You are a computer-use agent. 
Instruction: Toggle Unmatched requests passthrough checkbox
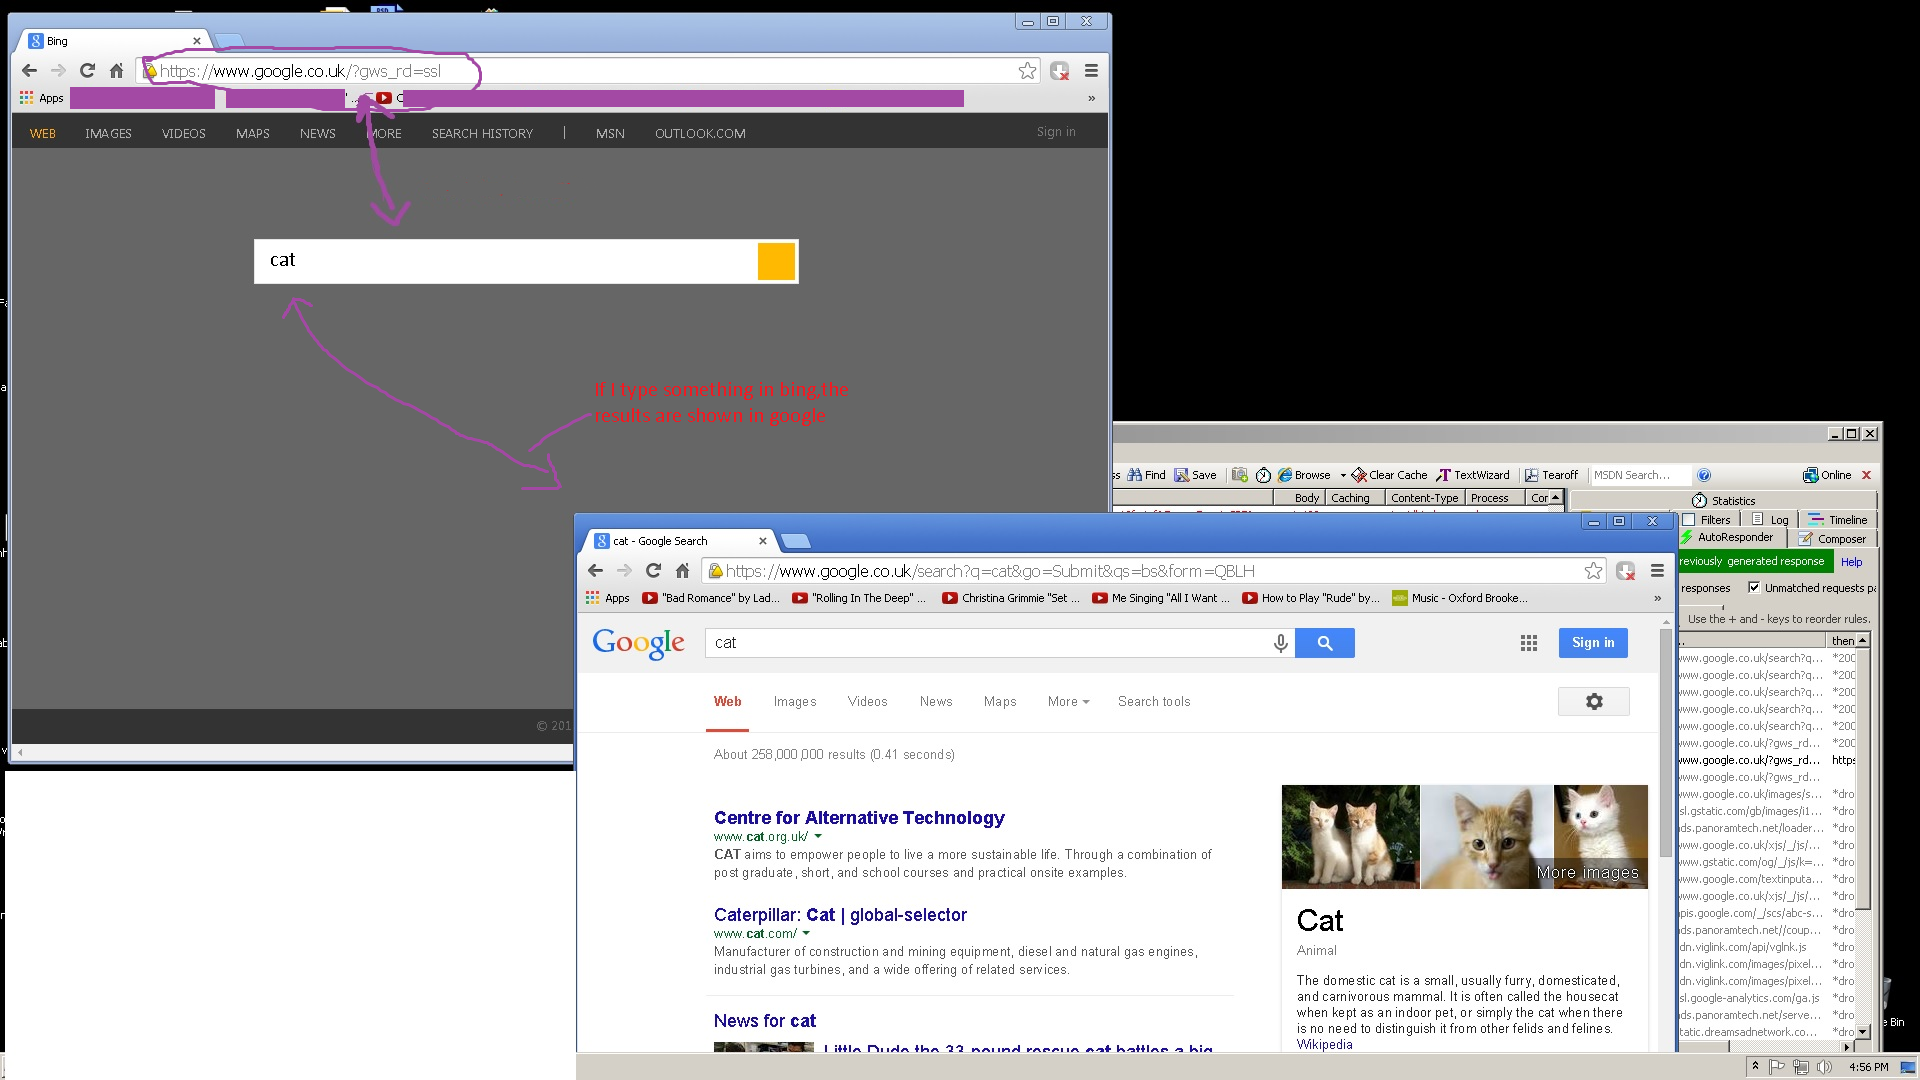[x=1753, y=588]
